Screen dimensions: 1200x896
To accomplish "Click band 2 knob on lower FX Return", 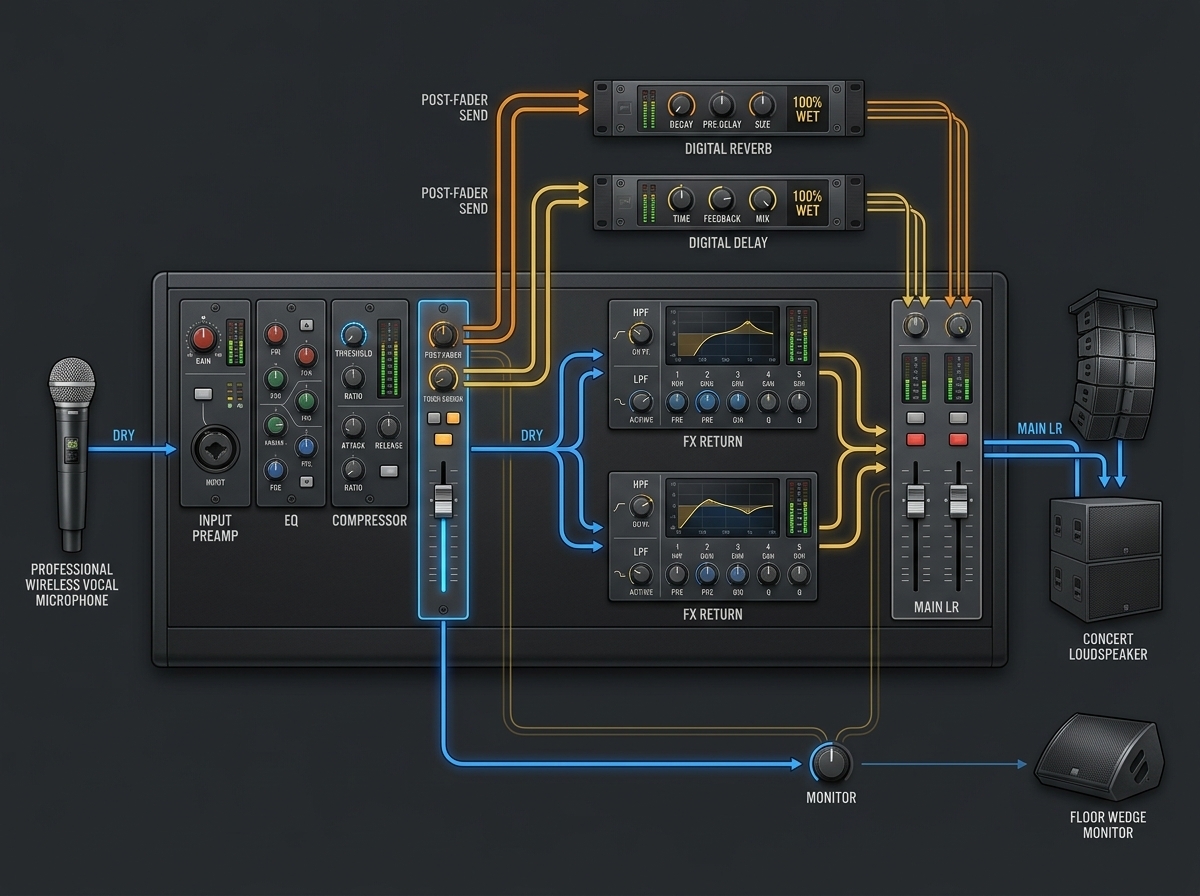I will click(x=707, y=574).
